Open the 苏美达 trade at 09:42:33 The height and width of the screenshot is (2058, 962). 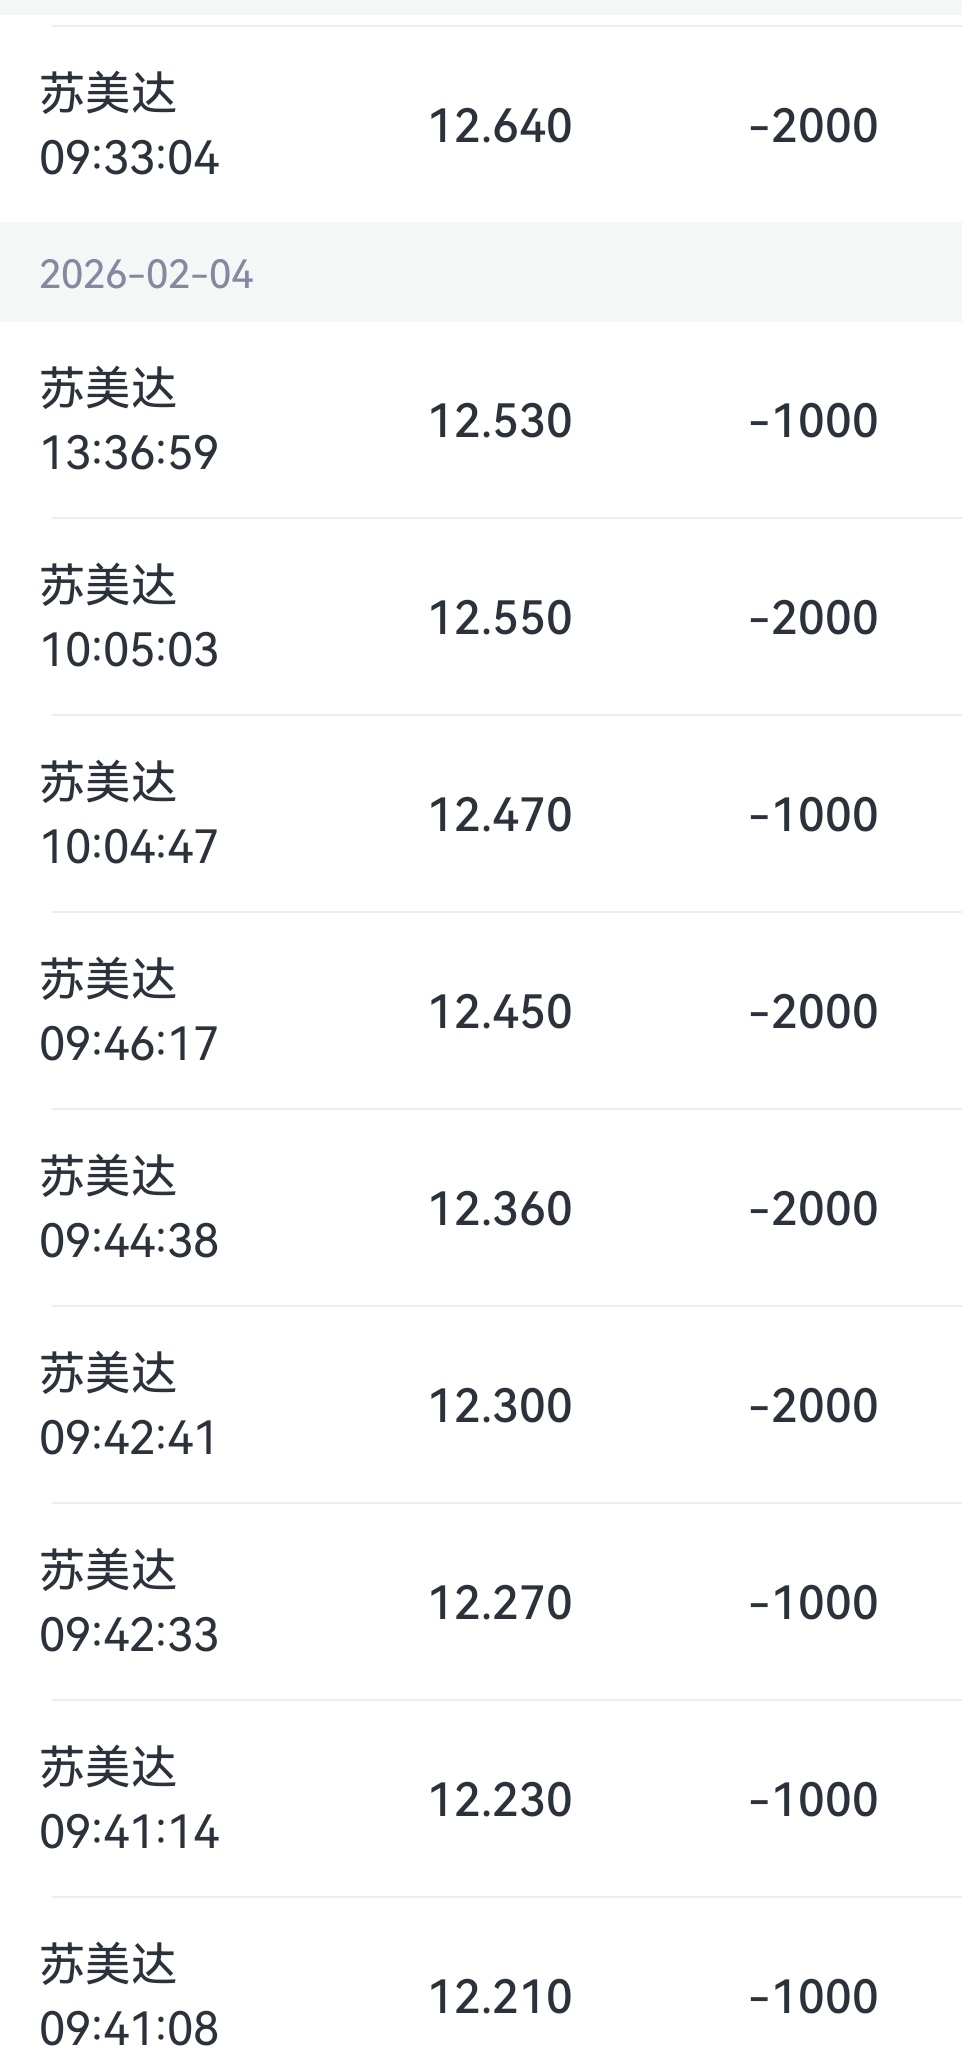(x=481, y=1602)
